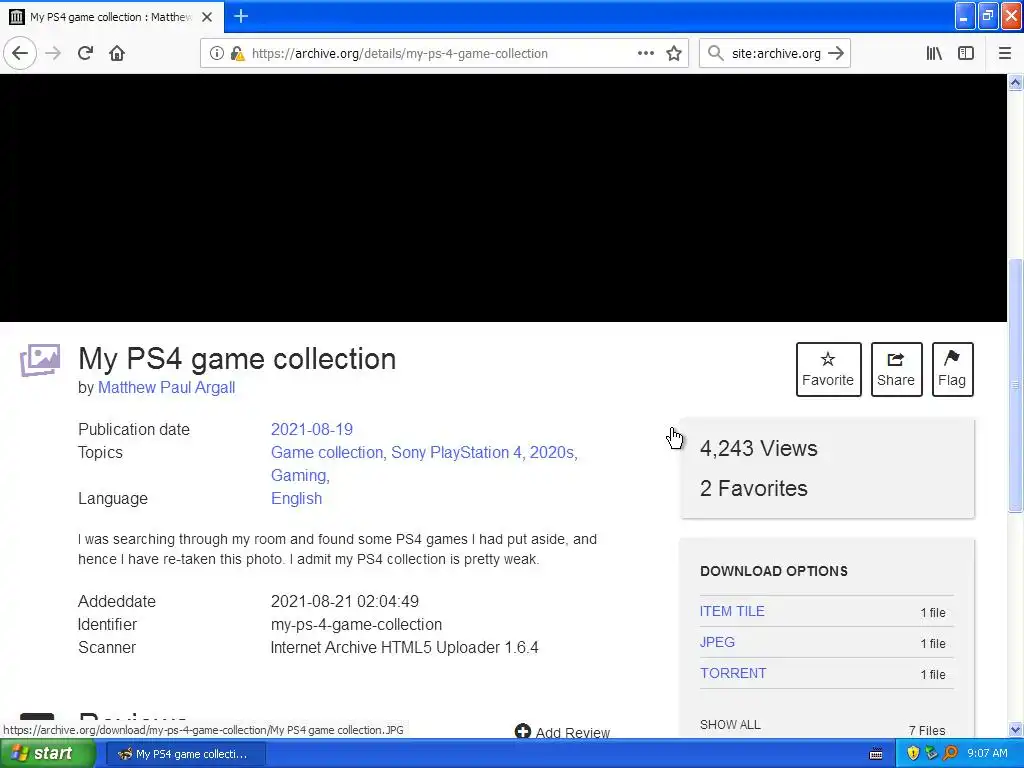Click the vertical scrollbar thumb
Screen dimensions: 1024x768
point(1016,385)
